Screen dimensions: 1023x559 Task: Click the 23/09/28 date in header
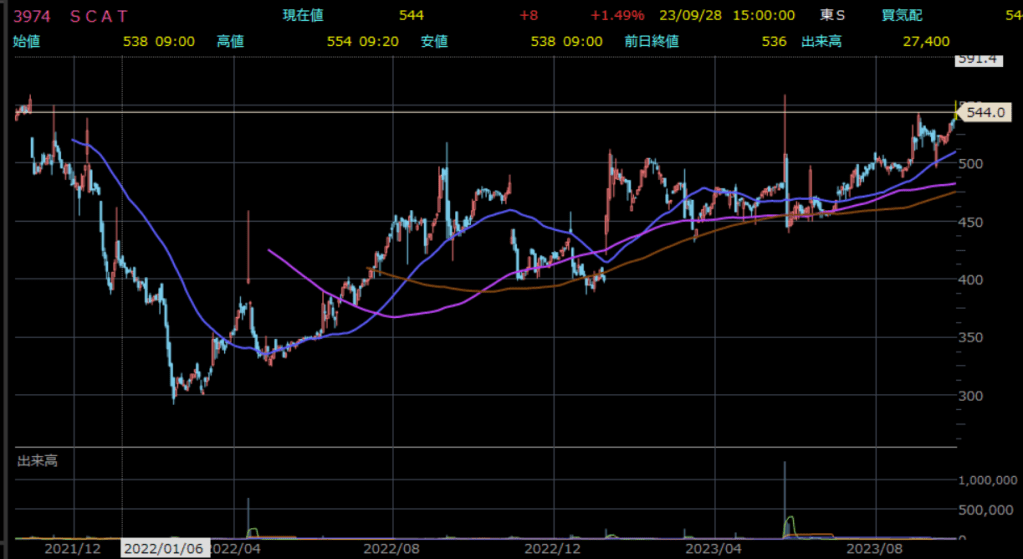point(689,15)
